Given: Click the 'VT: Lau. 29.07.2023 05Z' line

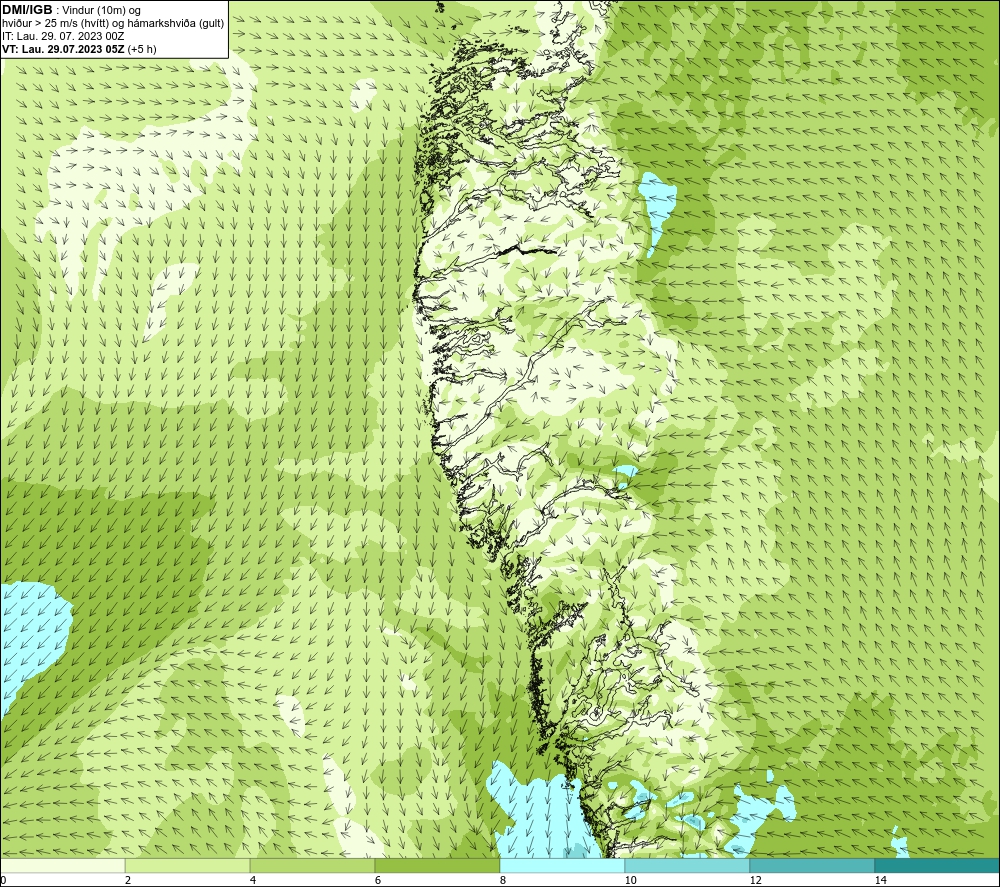Looking at the screenshot, I should [79, 49].
